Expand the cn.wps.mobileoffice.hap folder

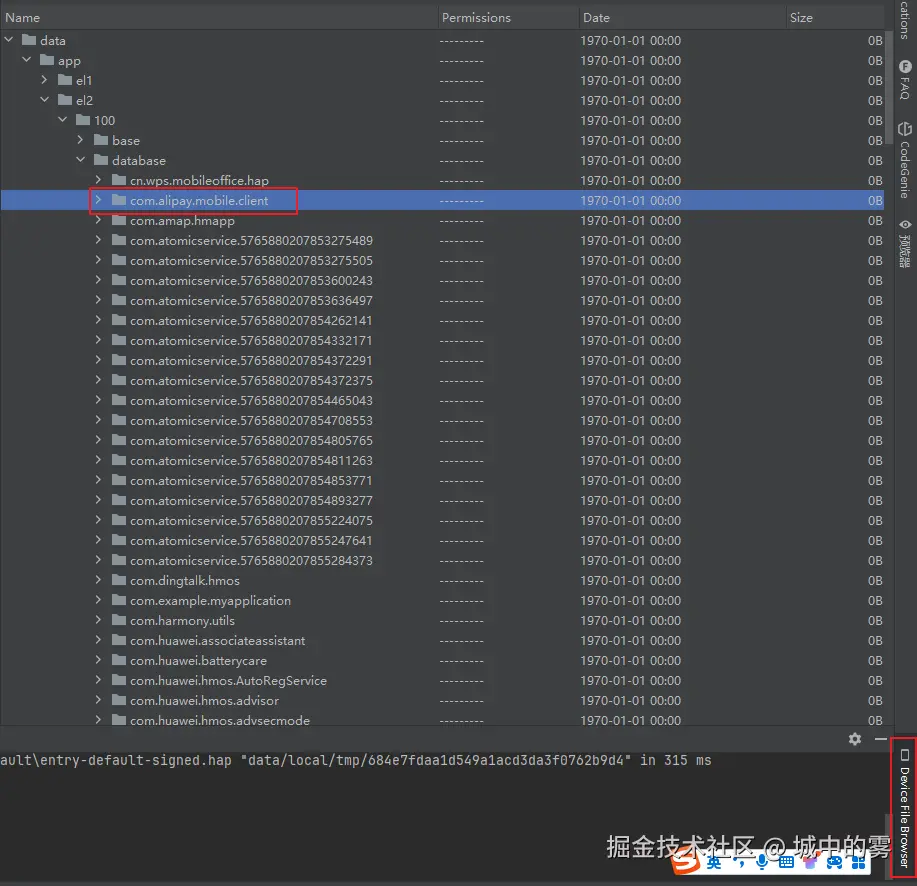click(x=98, y=180)
